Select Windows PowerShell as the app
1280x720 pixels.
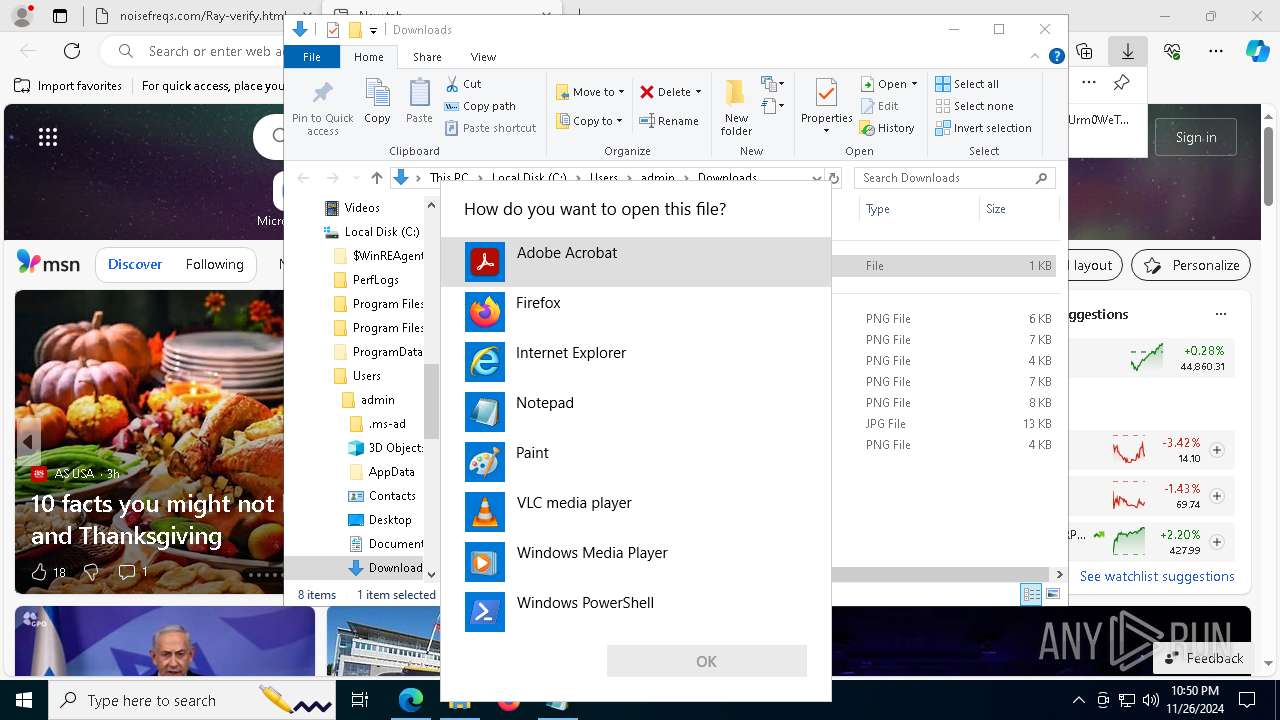pyautogui.click(x=636, y=612)
